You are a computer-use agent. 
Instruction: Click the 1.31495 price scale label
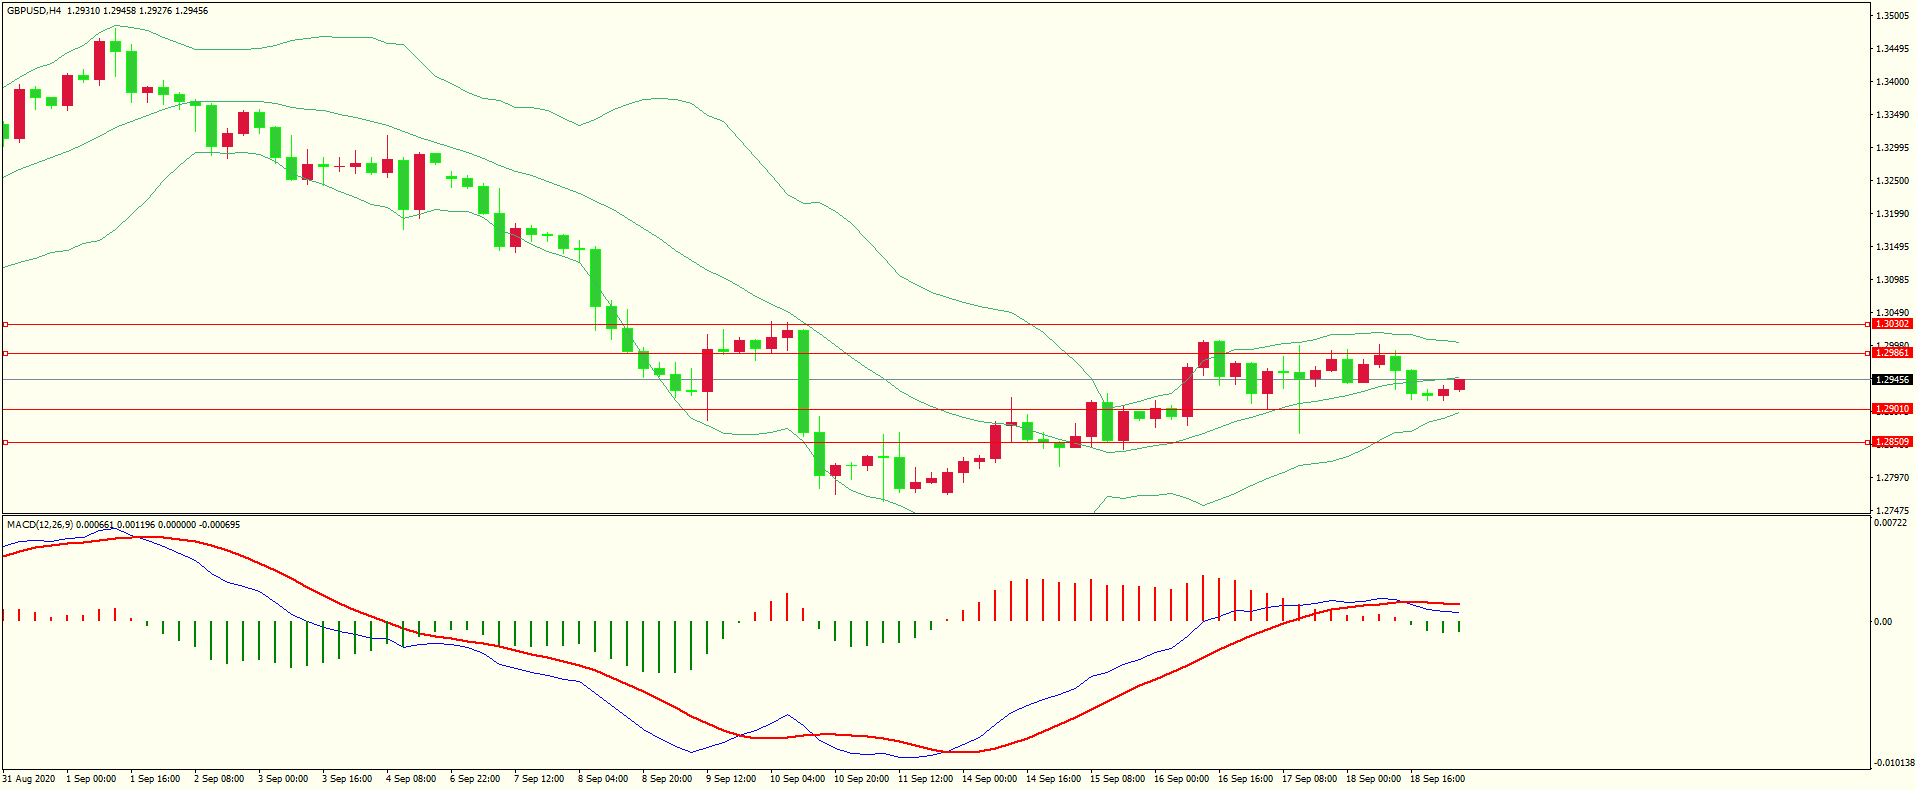(1893, 247)
